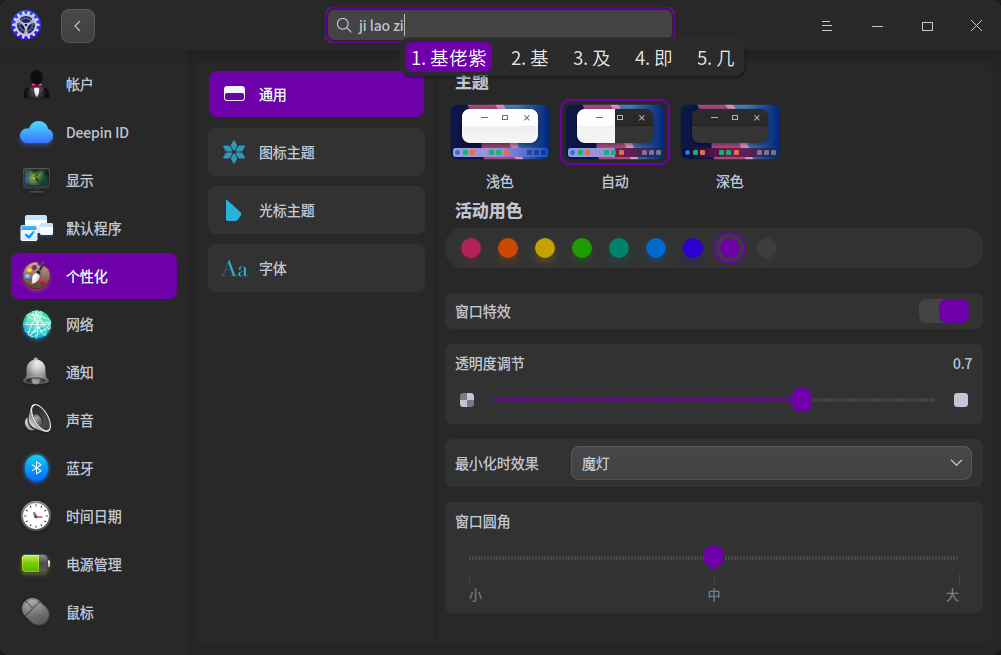Click the 蓝牙 Bluetooth icon
1001x655 pixels.
[x=36, y=468]
